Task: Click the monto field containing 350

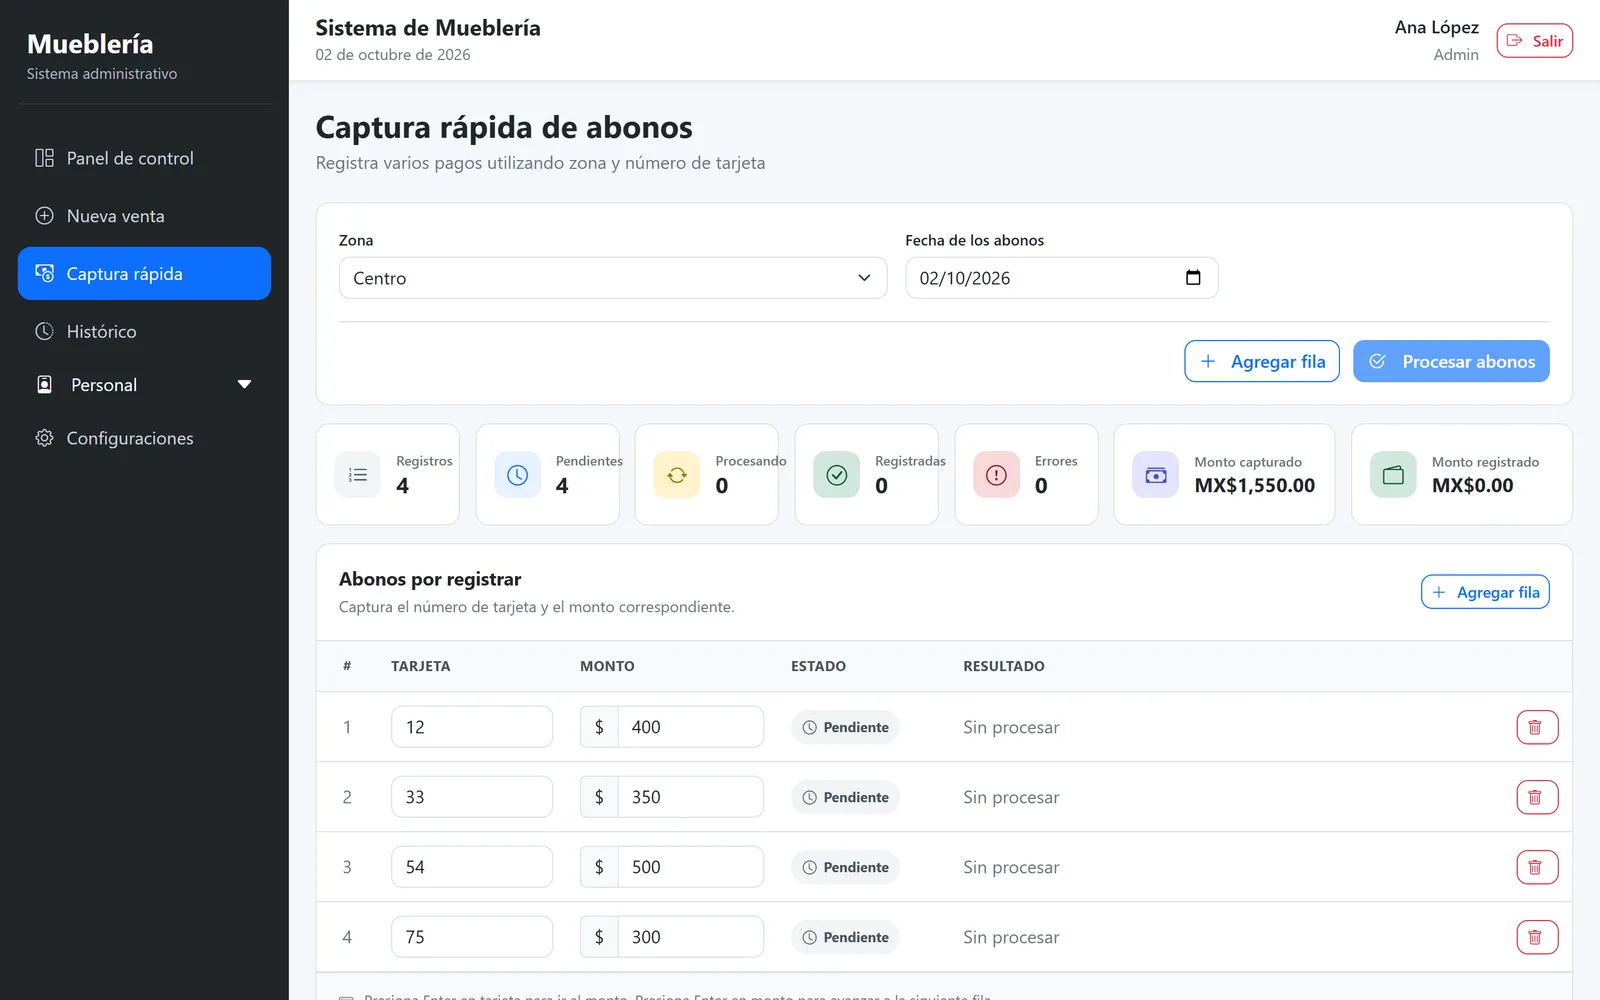Action: tap(691, 797)
